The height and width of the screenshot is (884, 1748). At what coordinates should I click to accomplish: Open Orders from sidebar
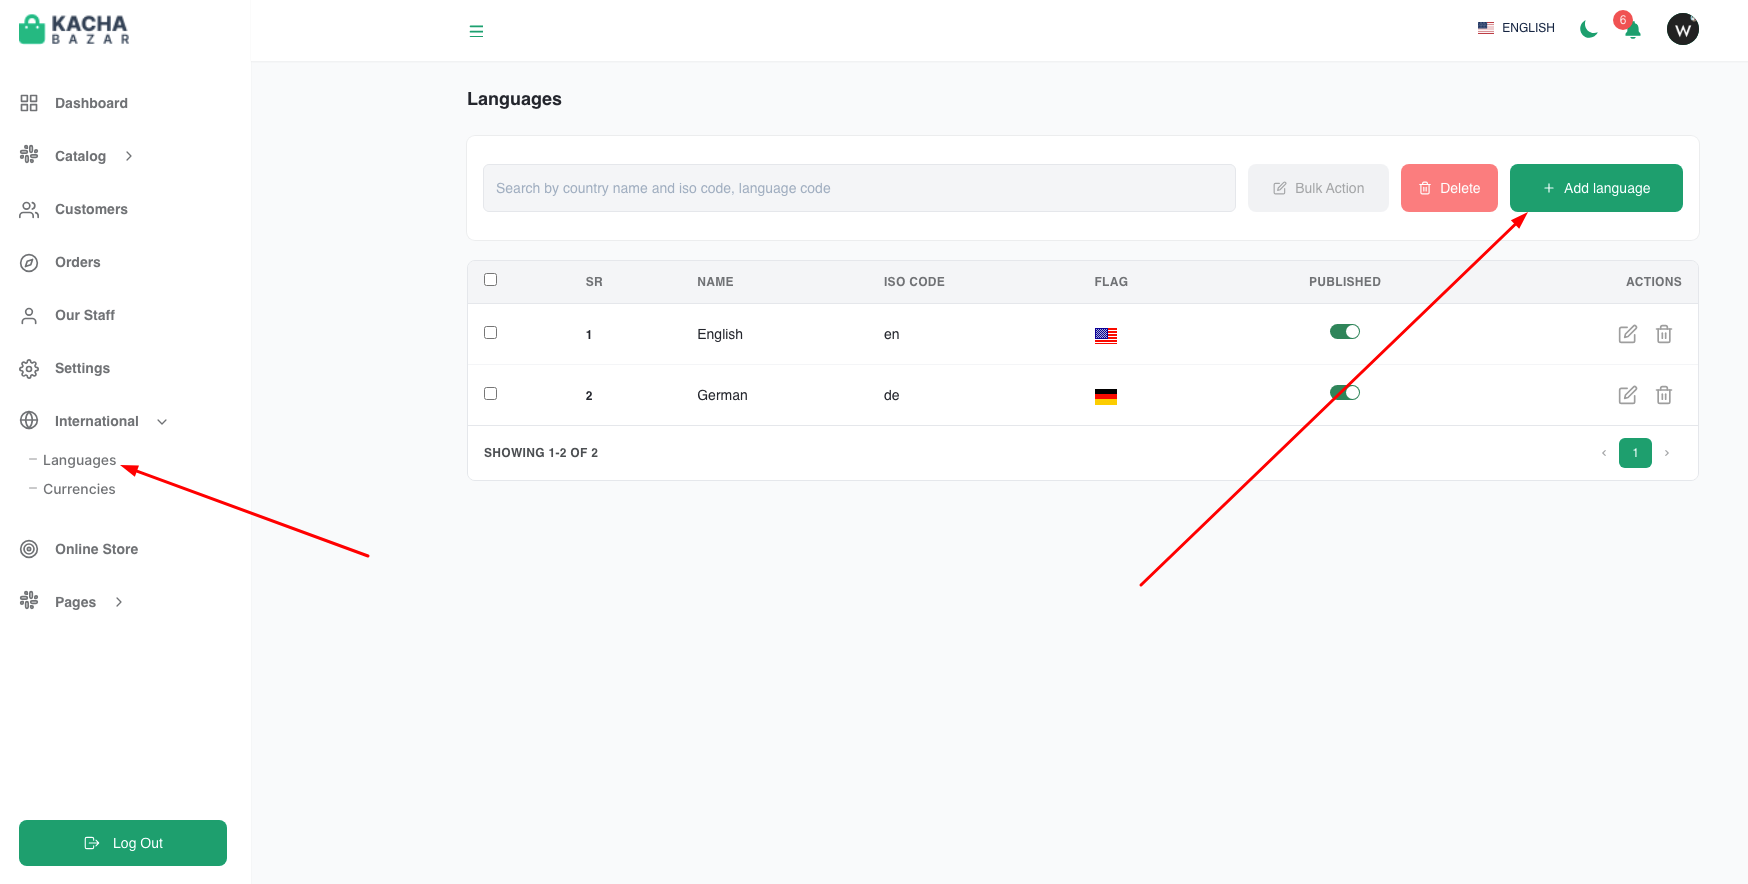pos(78,262)
